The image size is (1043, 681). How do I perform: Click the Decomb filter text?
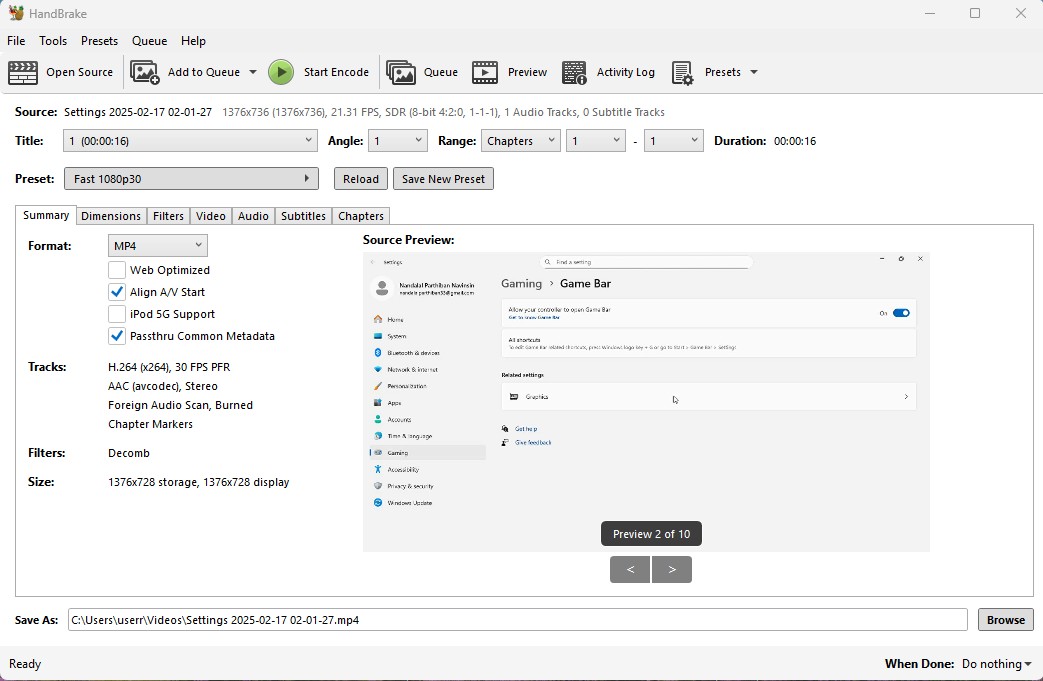click(129, 453)
